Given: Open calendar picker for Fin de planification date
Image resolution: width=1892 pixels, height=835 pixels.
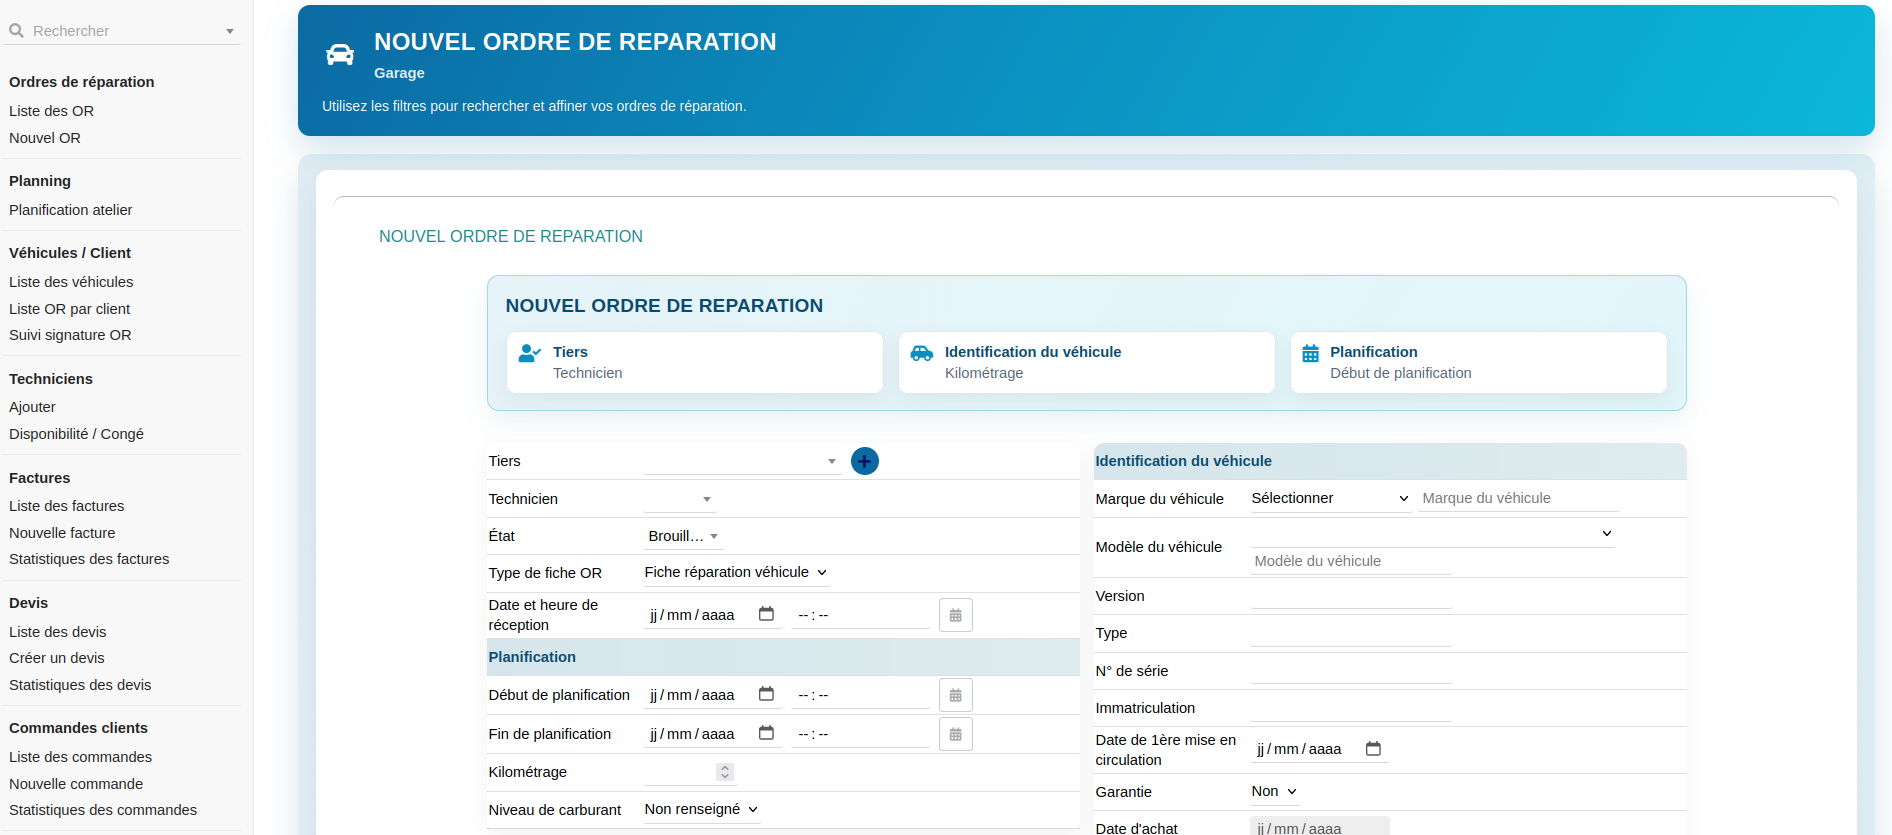Looking at the screenshot, I should pos(766,733).
